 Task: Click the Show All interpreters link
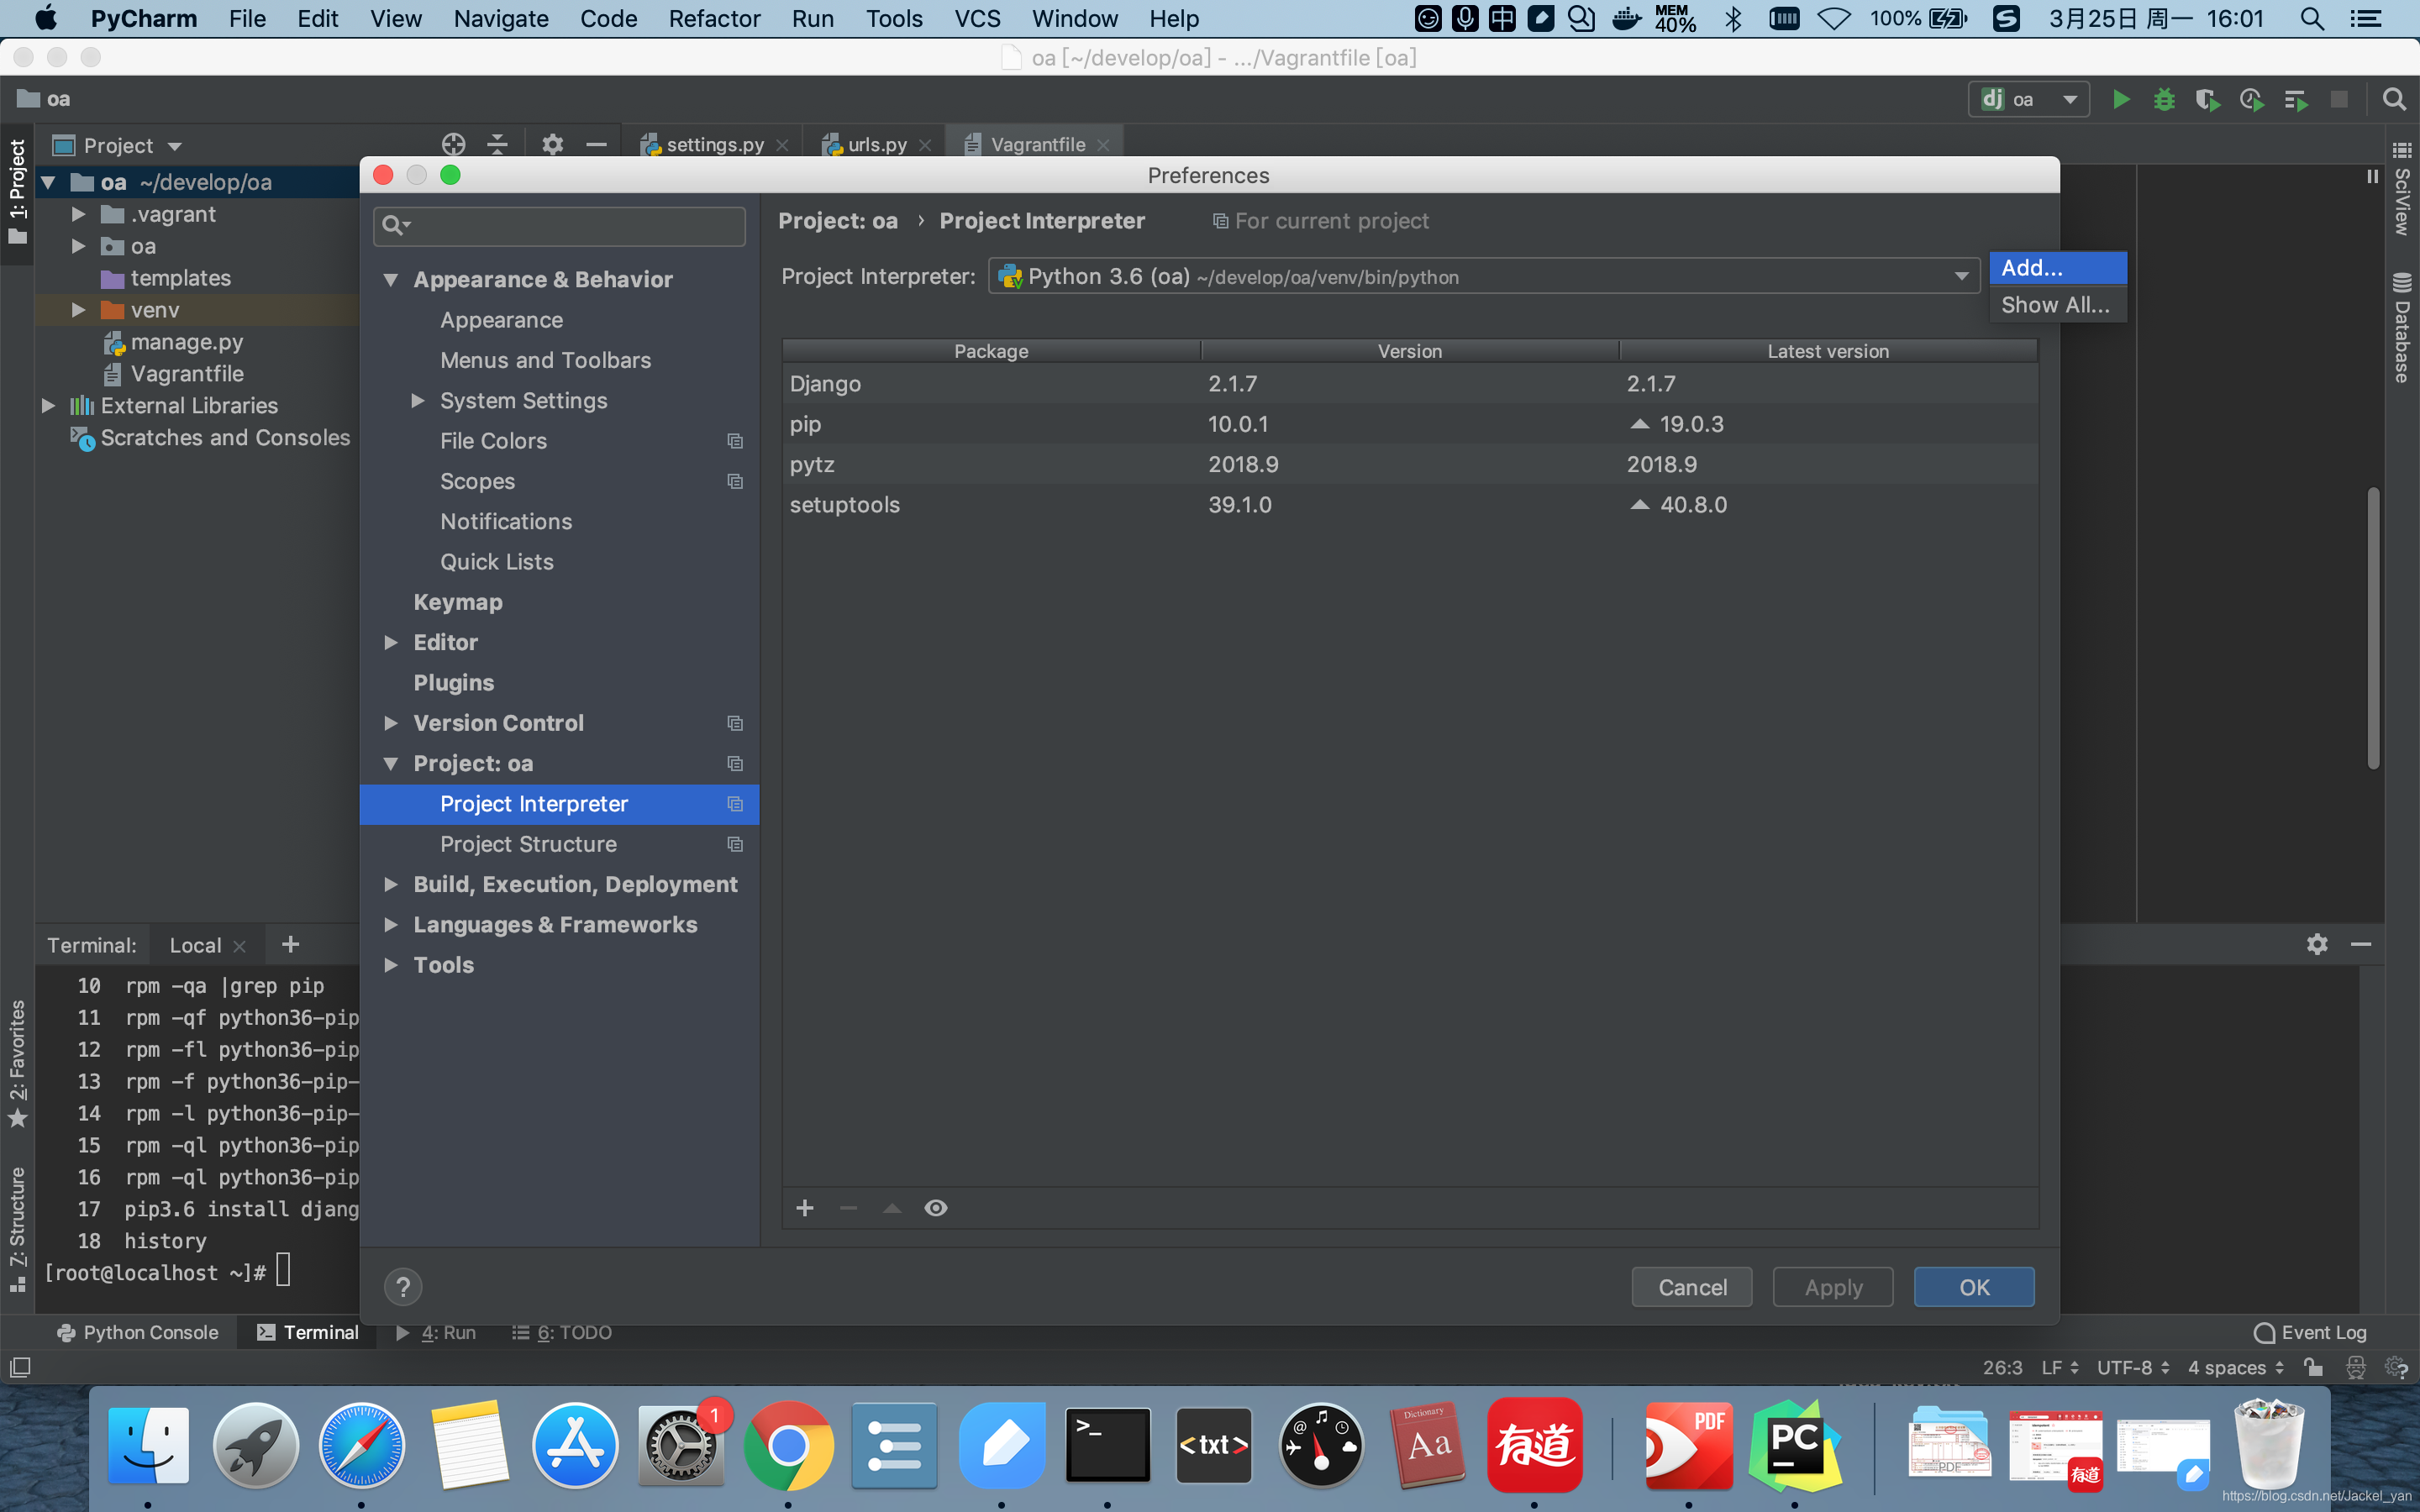(2058, 303)
